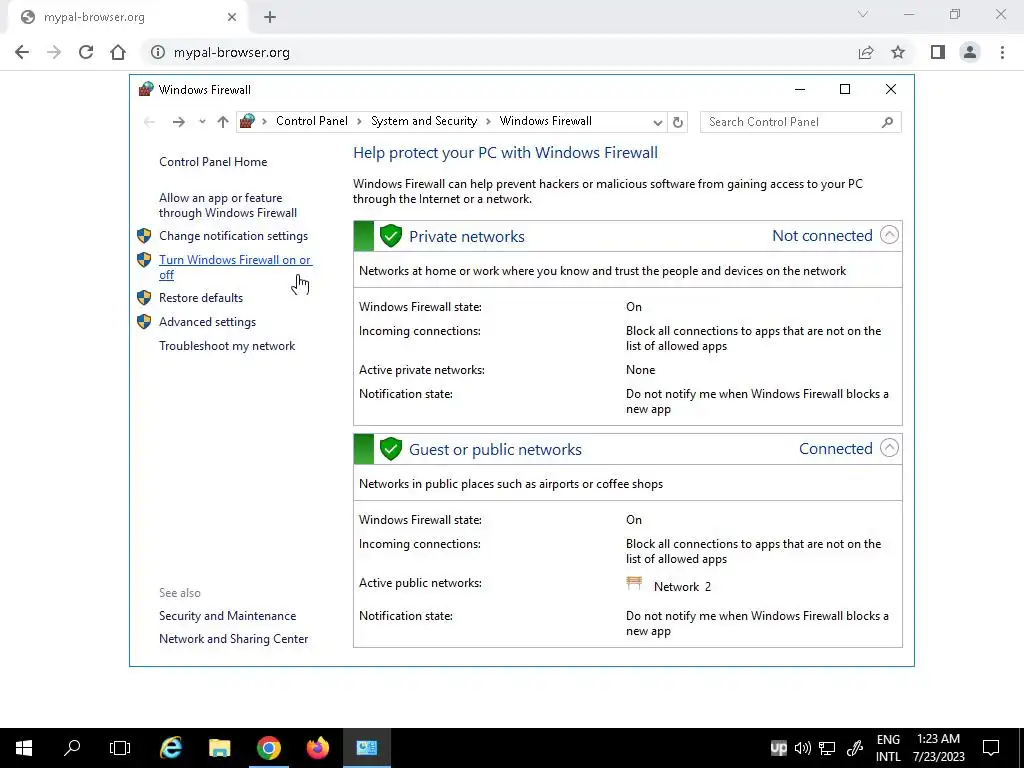
Task: Open the Windows Start menu
Action: click(24, 748)
